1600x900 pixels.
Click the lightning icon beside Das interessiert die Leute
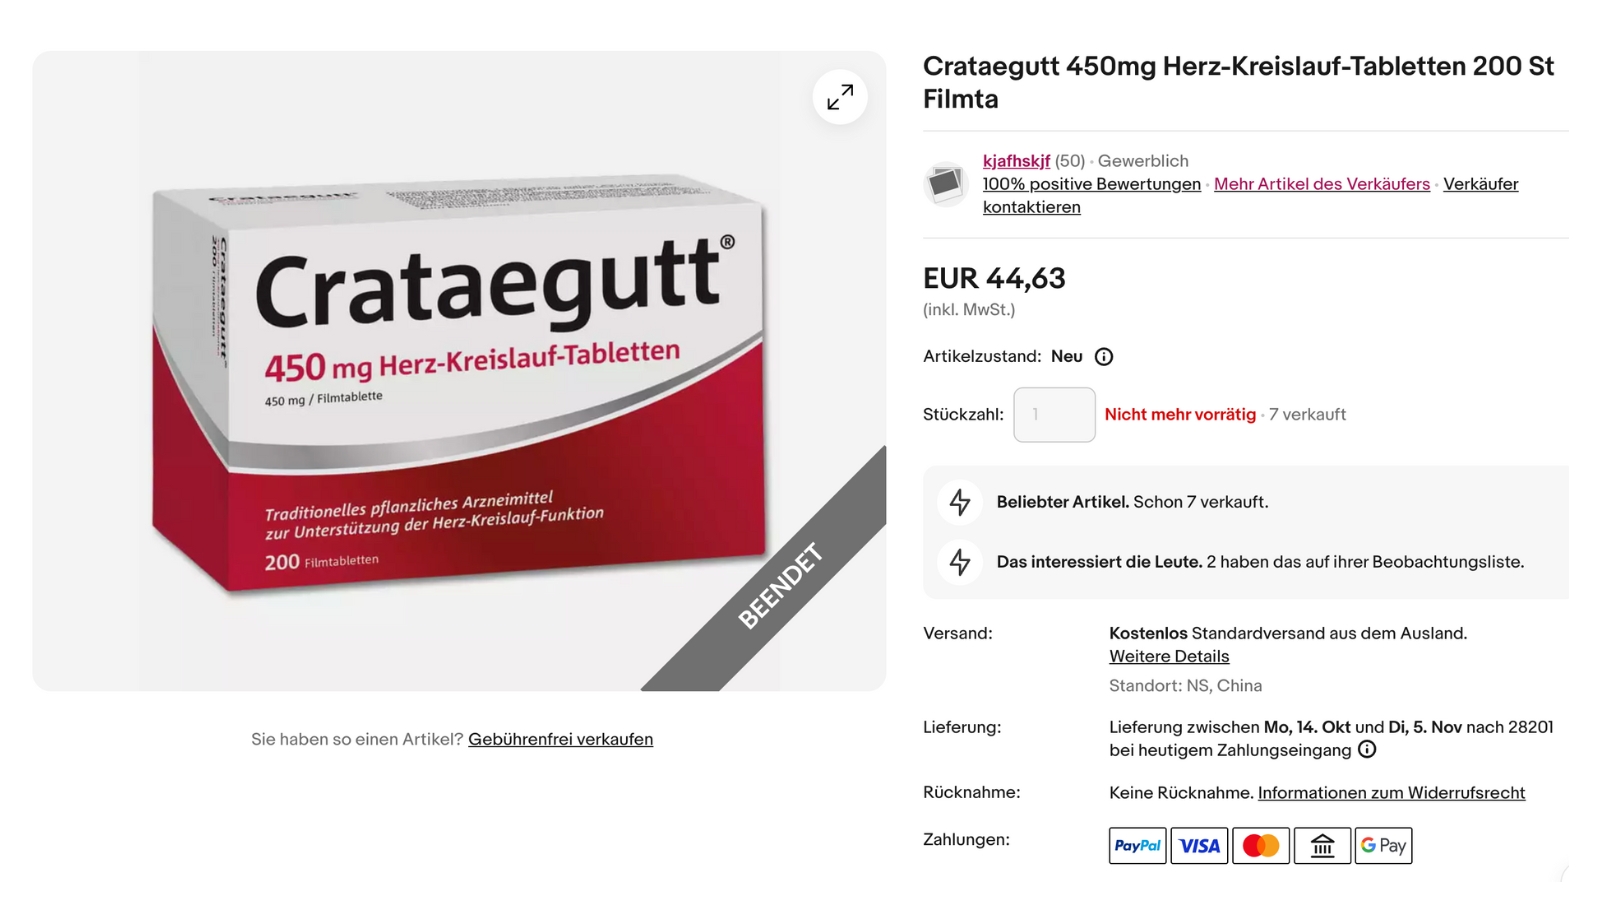960,562
